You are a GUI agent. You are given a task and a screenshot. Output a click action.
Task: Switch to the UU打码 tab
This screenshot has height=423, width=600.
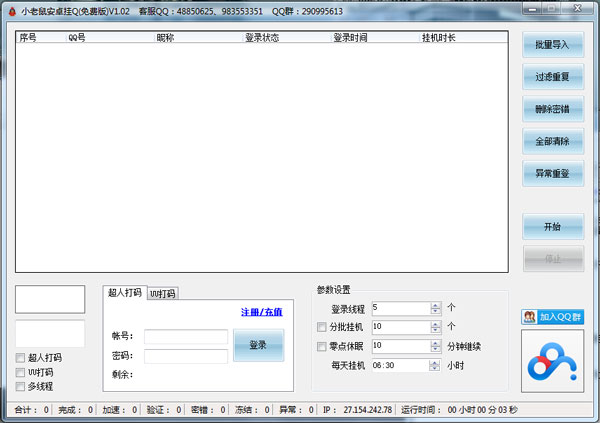162,294
